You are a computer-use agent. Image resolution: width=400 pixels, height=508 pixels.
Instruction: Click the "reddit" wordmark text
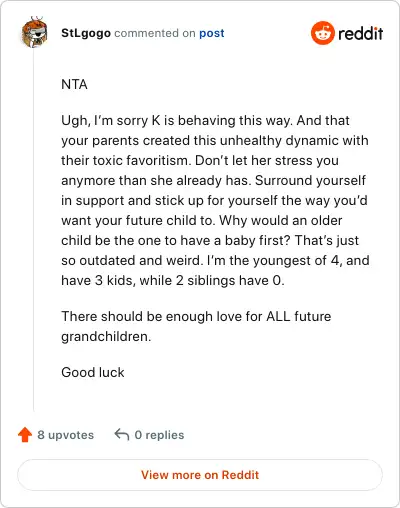pyautogui.click(x=360, y=33)
